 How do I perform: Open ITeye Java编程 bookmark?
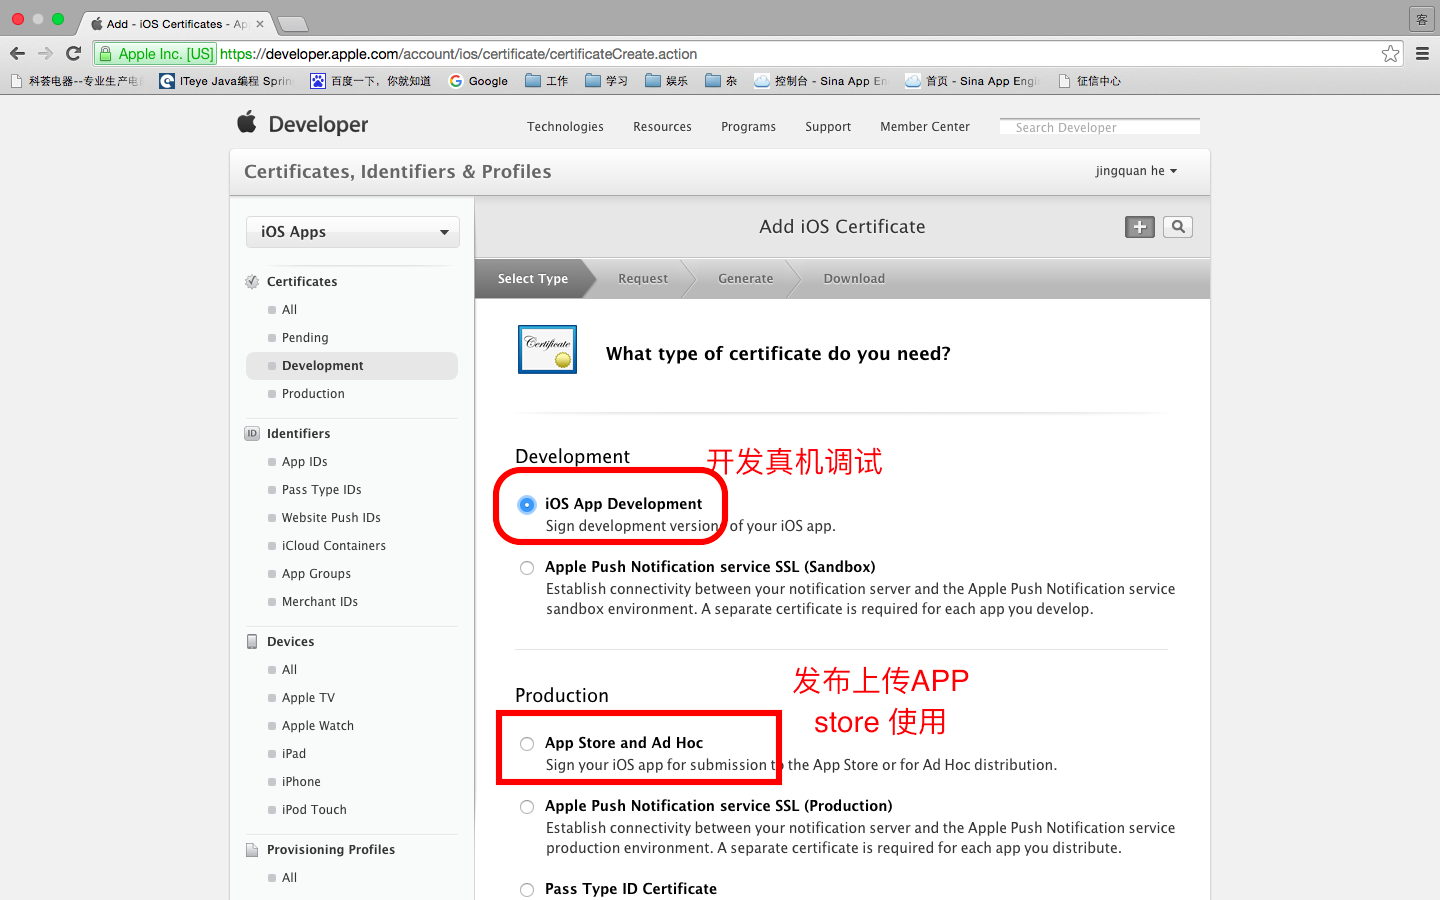click(x=225, y=81)
